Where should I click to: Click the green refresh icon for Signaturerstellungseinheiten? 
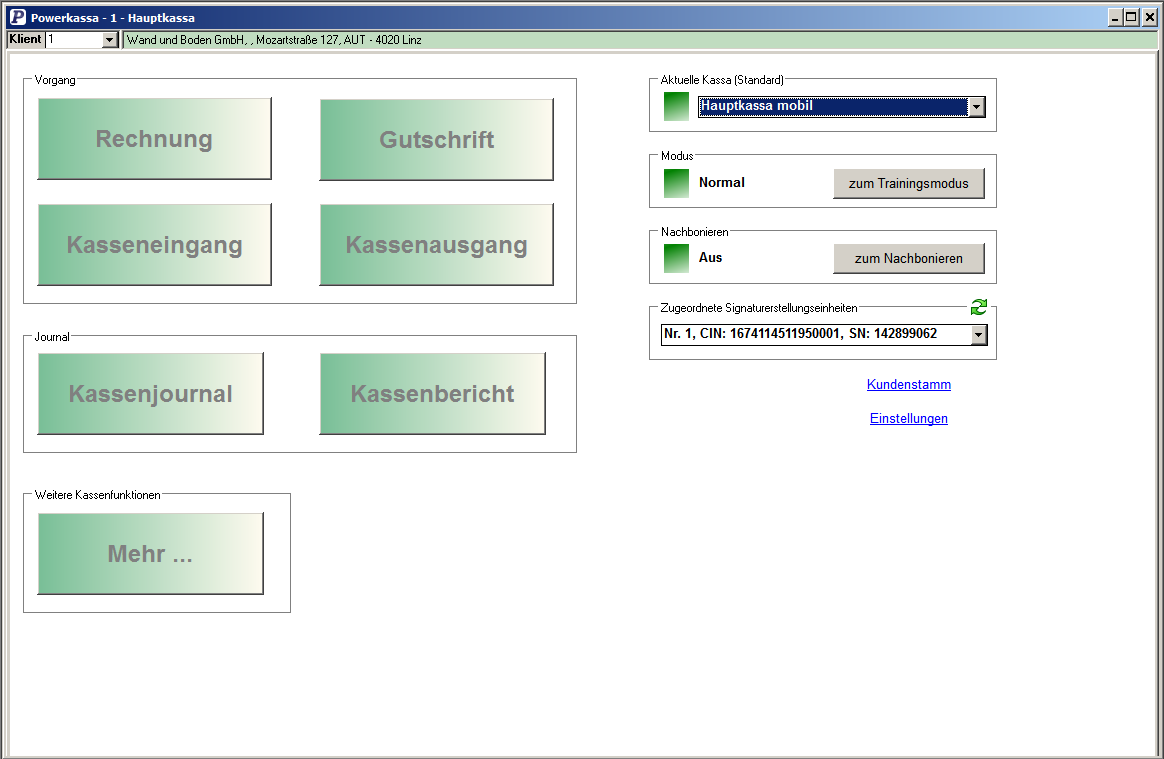pyautogui.click(x=978, y=307)
